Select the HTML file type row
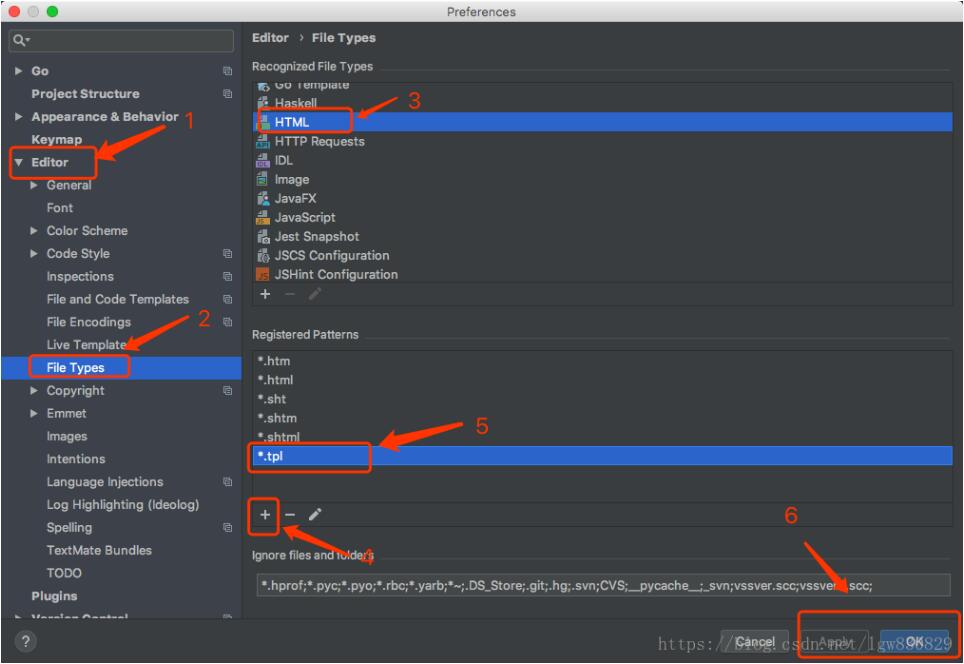The width and height of the screenshot is (964, 664). pyautogui.click(x=602, y=122)
